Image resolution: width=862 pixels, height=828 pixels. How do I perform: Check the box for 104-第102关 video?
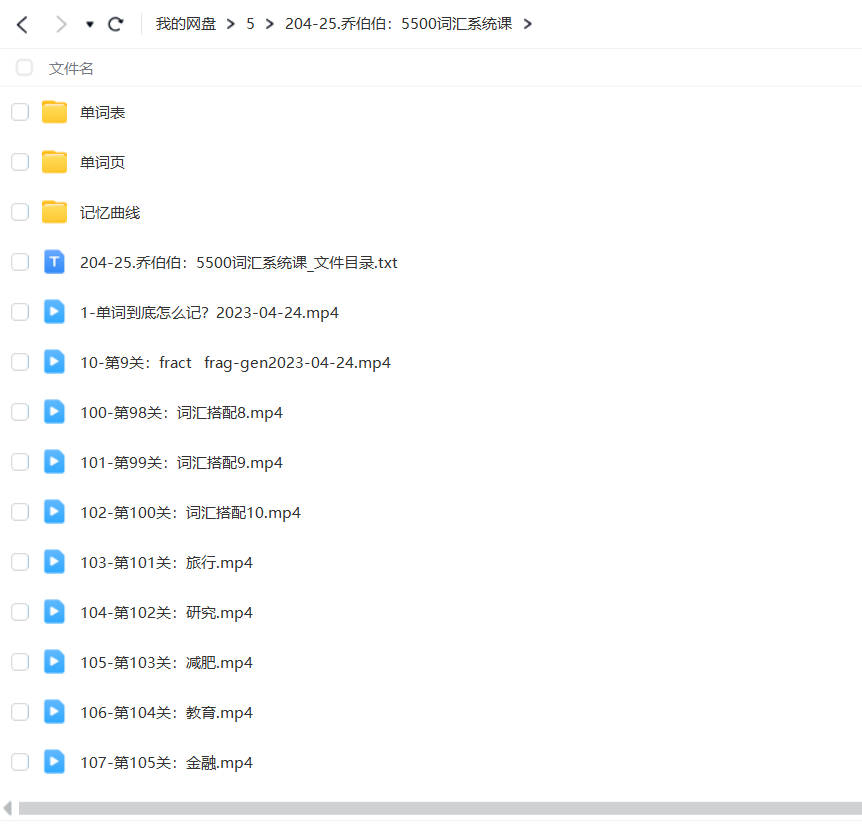[x=20, y=612]
